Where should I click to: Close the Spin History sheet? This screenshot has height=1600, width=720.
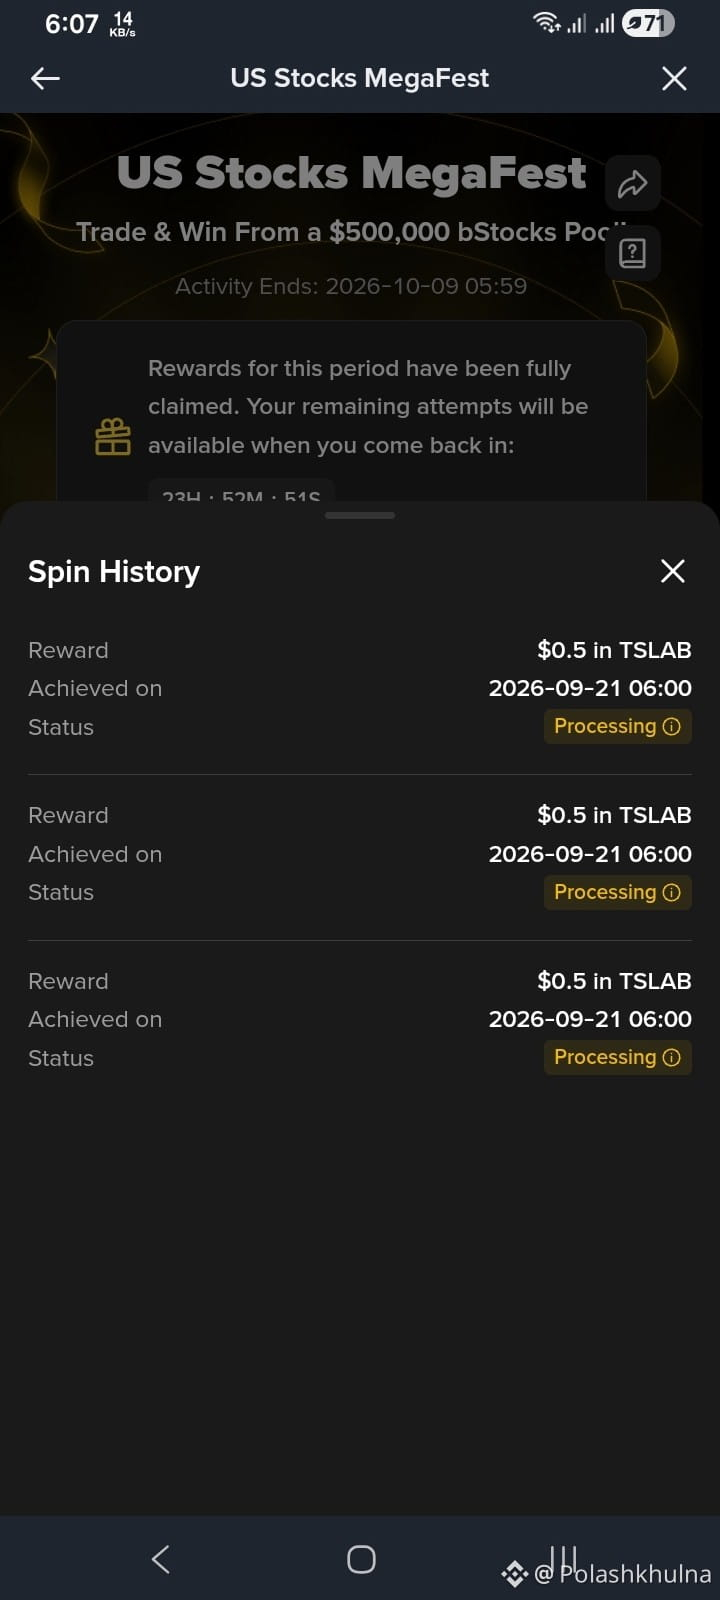click(x=673, y=571)
